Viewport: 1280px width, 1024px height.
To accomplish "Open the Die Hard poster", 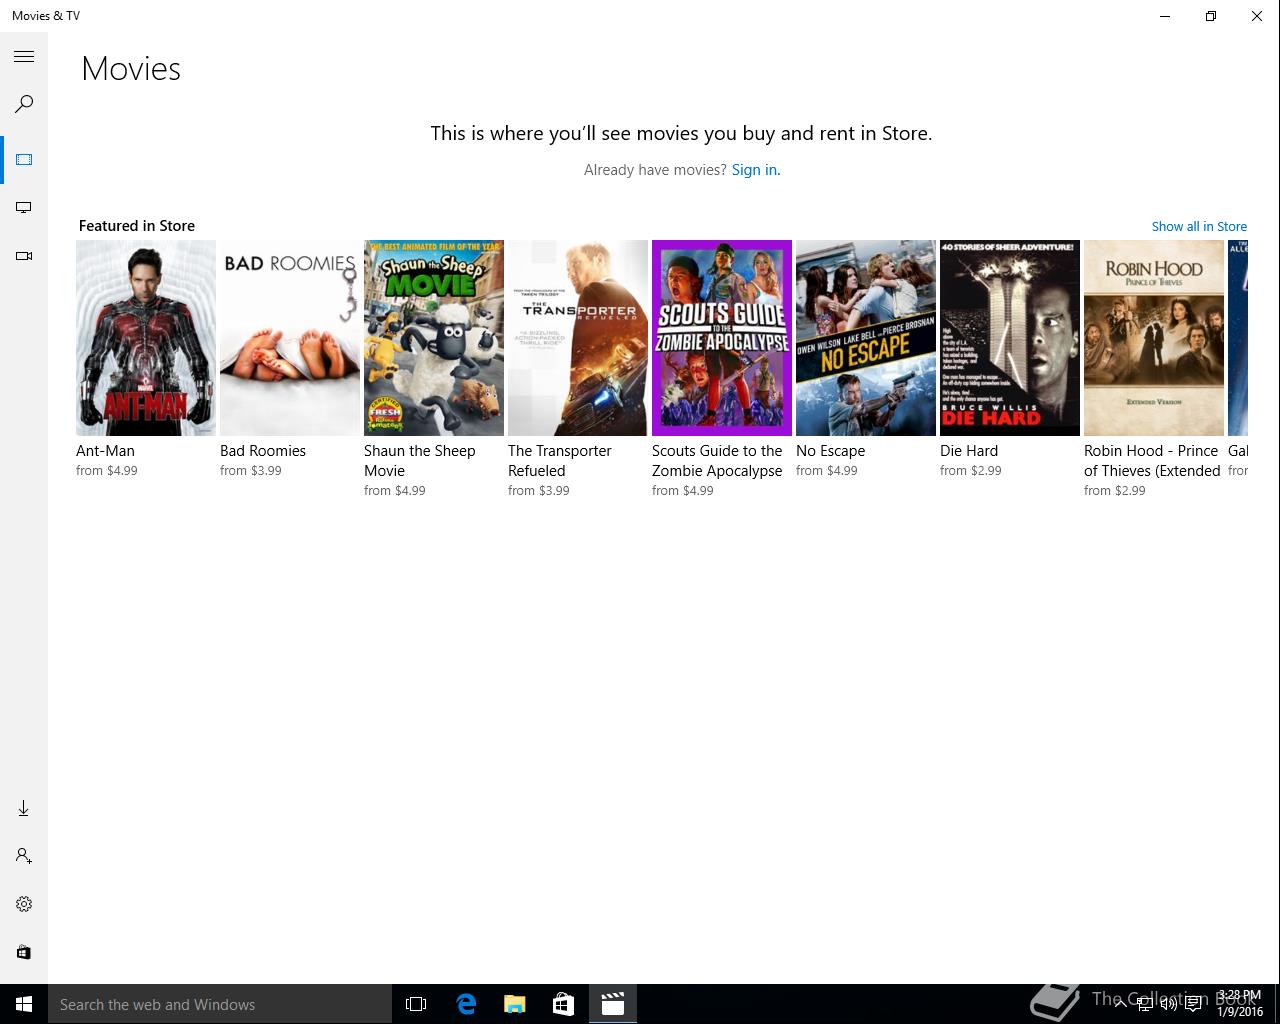I will coord(1010,338).
